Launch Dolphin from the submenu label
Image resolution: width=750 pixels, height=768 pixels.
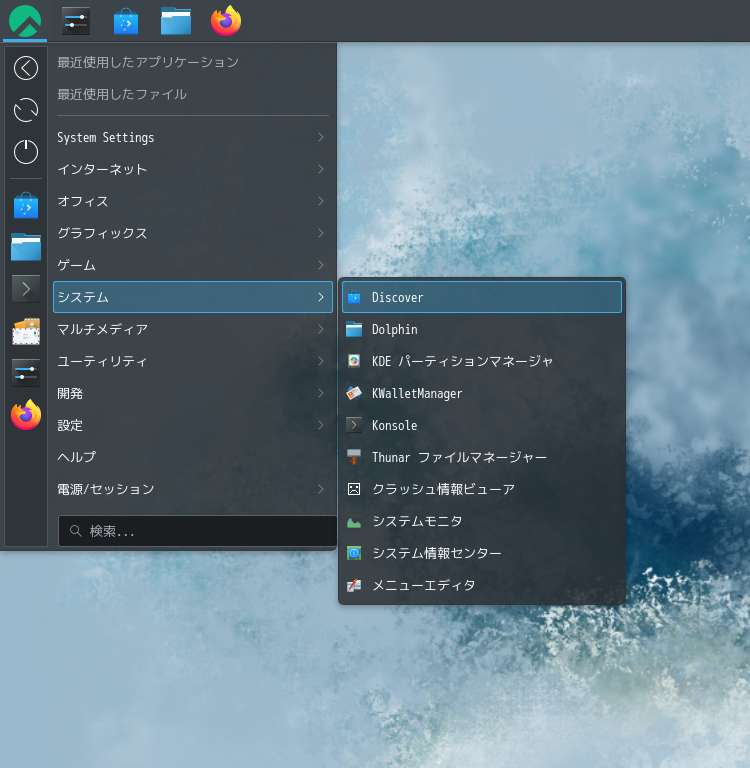tap(394, 329)
